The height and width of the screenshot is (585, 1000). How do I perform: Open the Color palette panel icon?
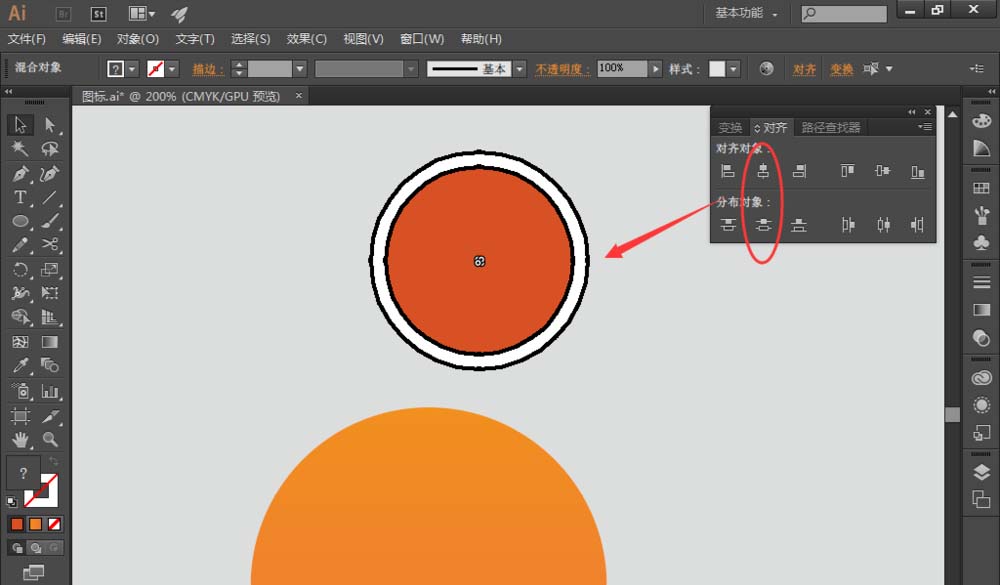(x=982, y=121)
